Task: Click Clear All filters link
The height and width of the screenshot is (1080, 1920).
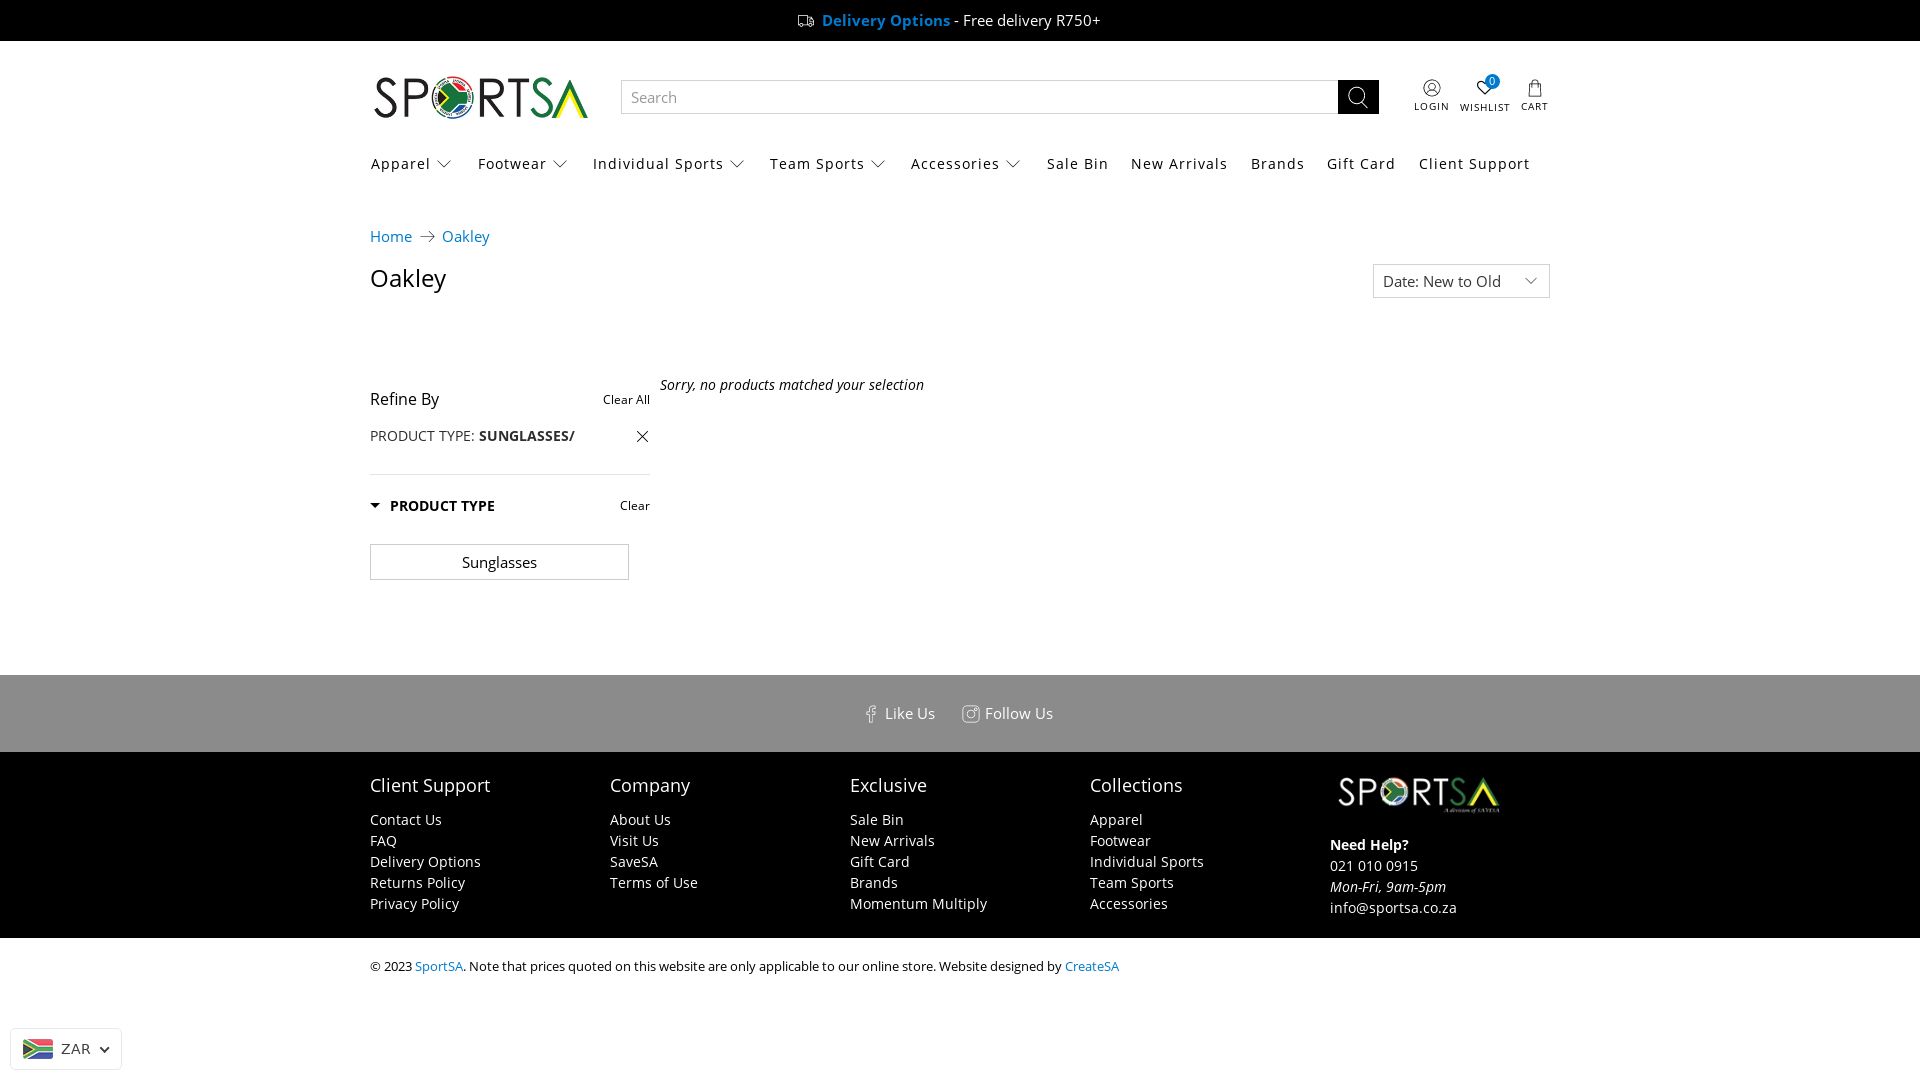Action: click(626, 400)
